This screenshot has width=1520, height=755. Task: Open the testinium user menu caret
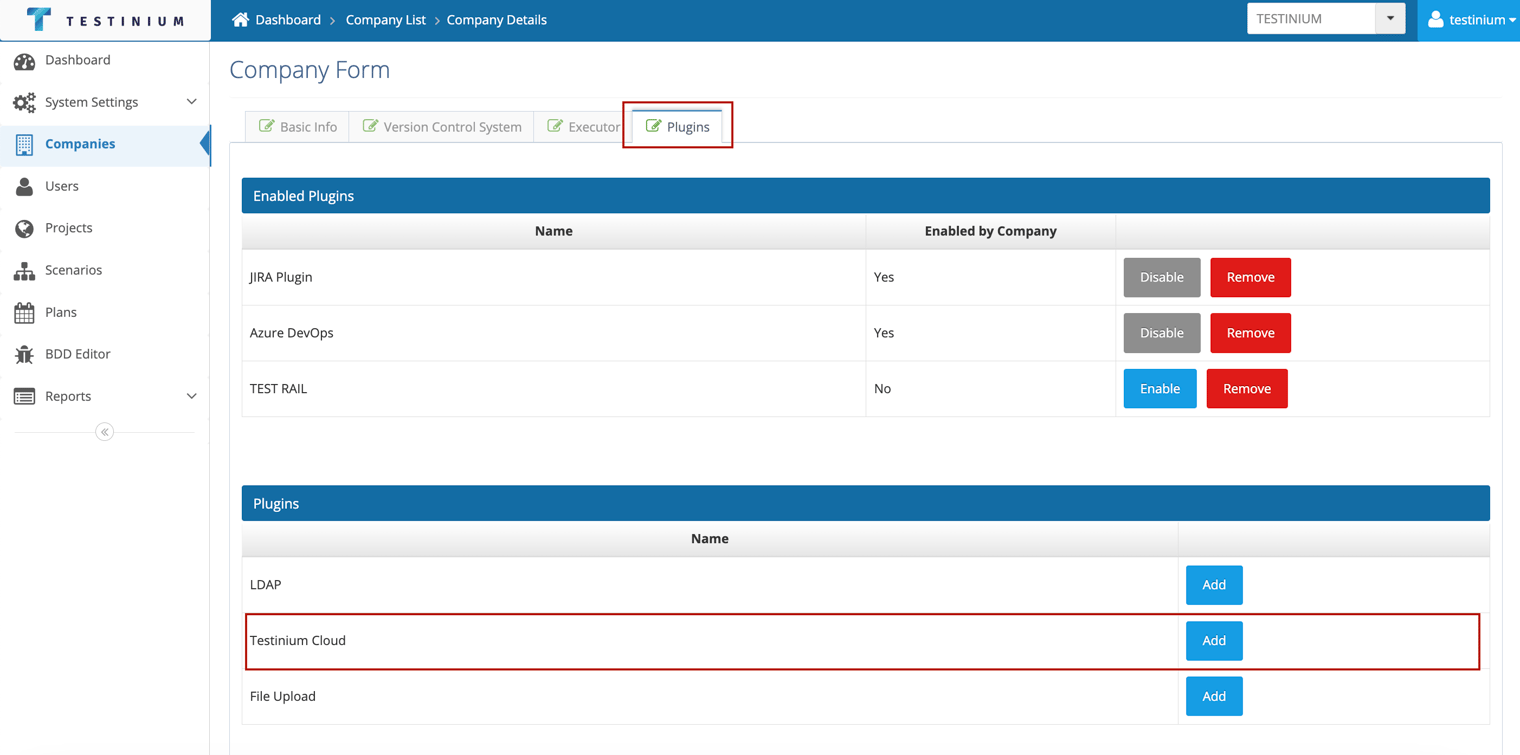(1512, 20)
